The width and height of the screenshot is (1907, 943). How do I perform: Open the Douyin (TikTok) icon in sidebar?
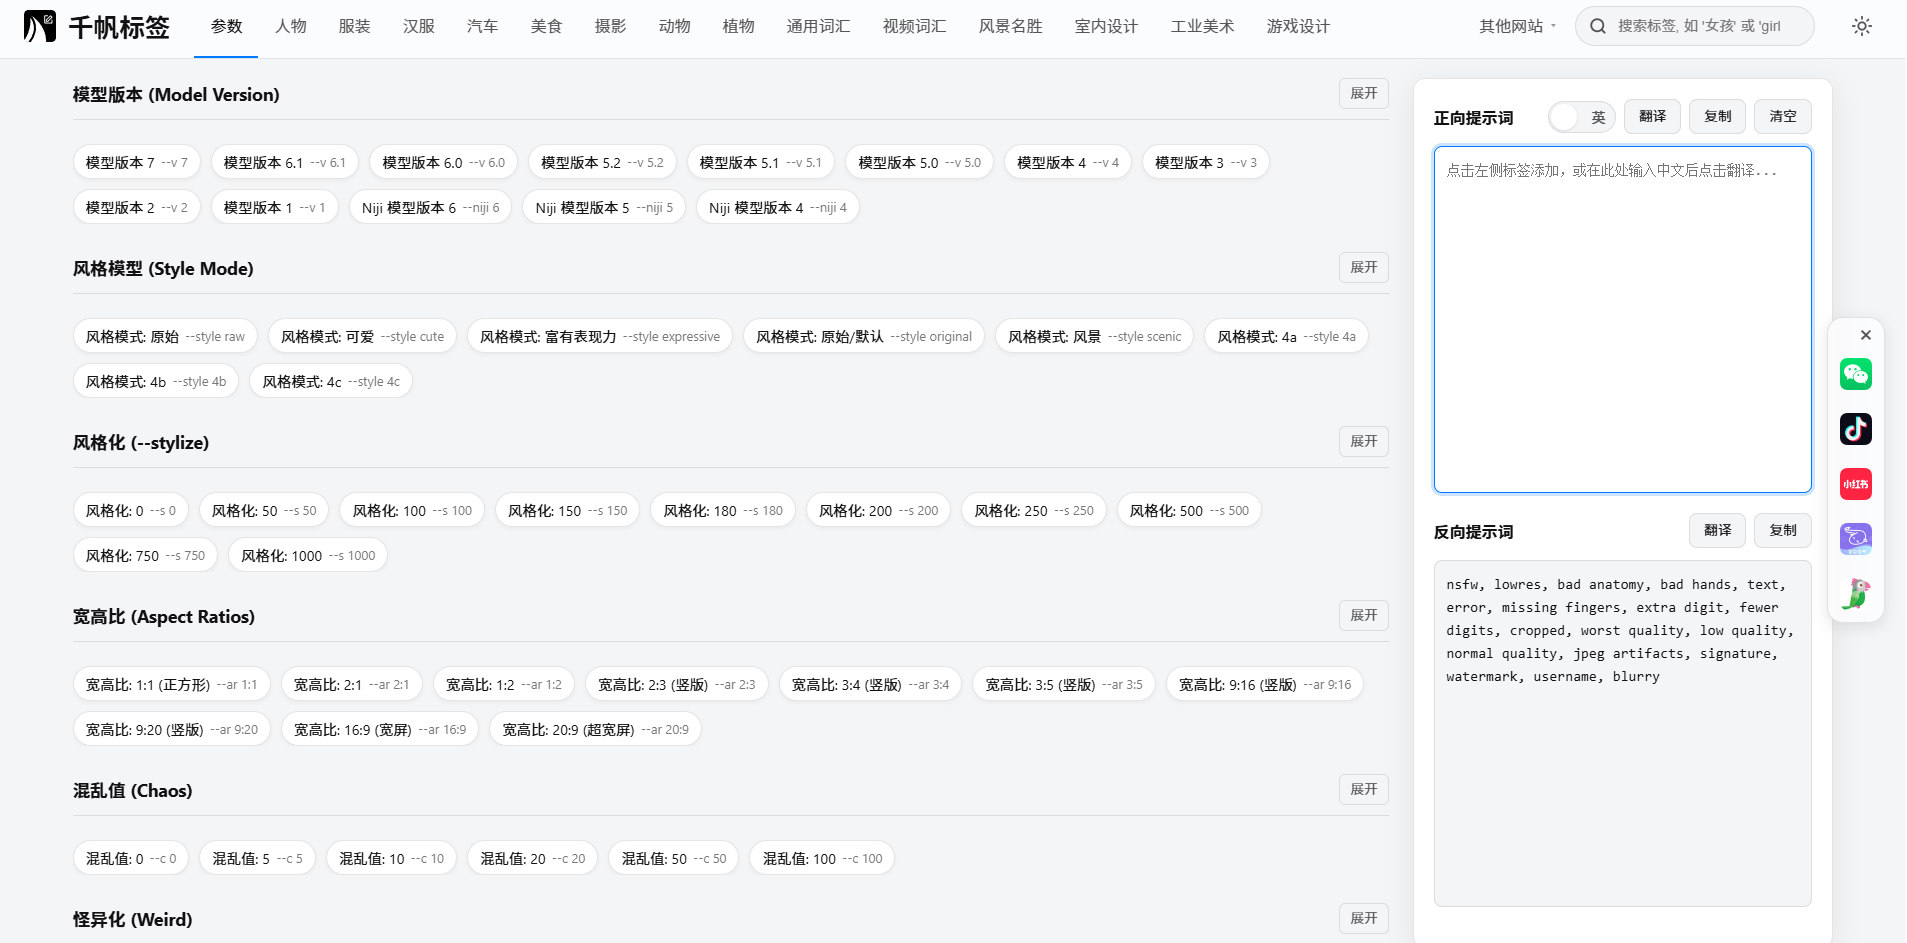(x=1855, y=429)
